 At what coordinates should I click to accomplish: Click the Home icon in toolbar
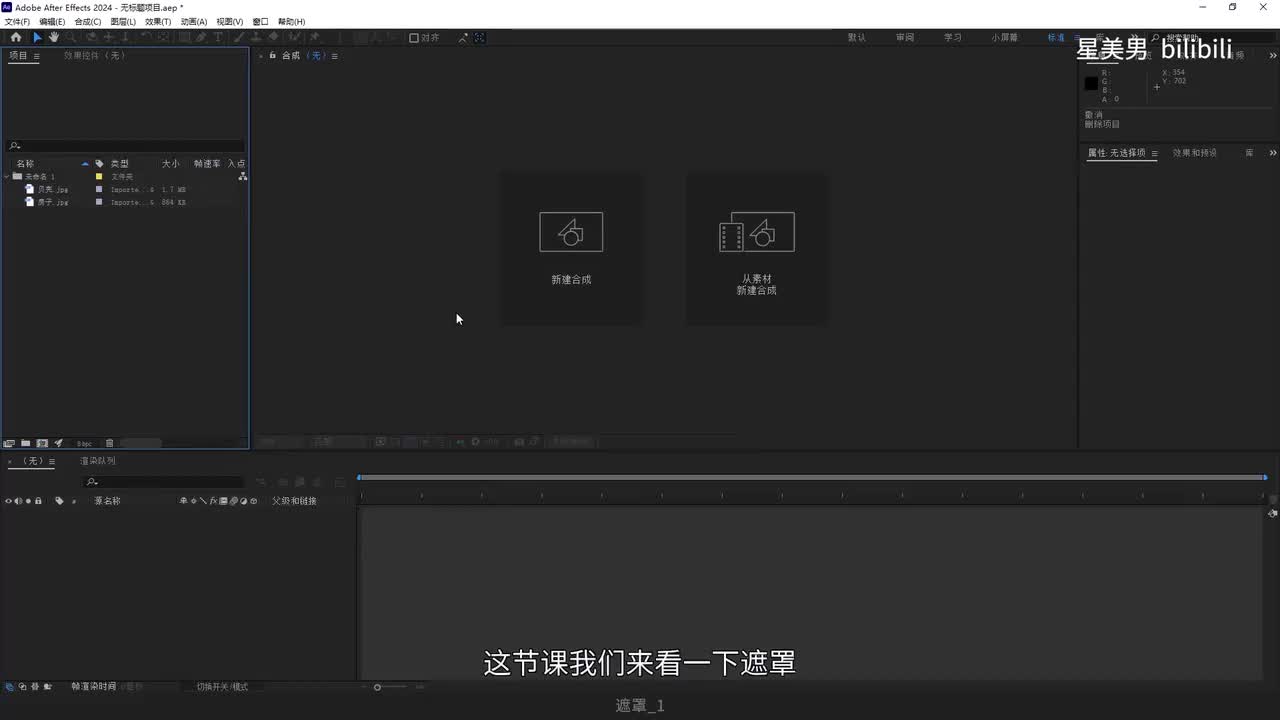pos(16,37)
